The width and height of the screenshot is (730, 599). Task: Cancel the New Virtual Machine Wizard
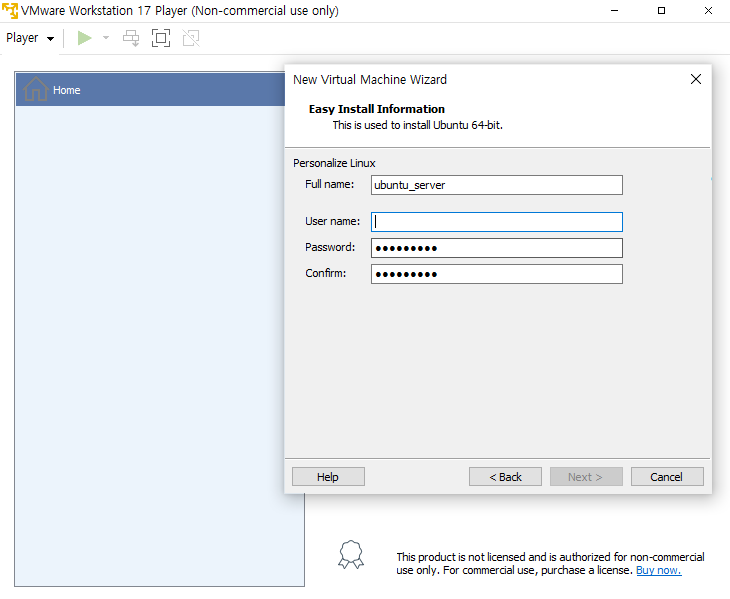coord(667,477)
